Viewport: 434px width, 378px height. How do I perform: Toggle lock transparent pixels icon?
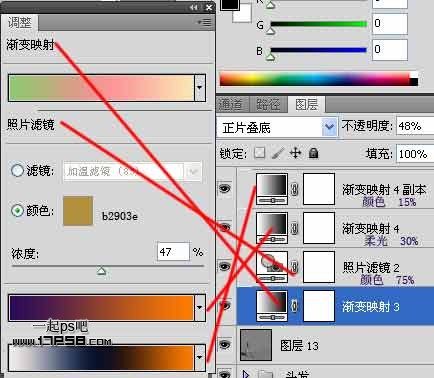[260, 153]
